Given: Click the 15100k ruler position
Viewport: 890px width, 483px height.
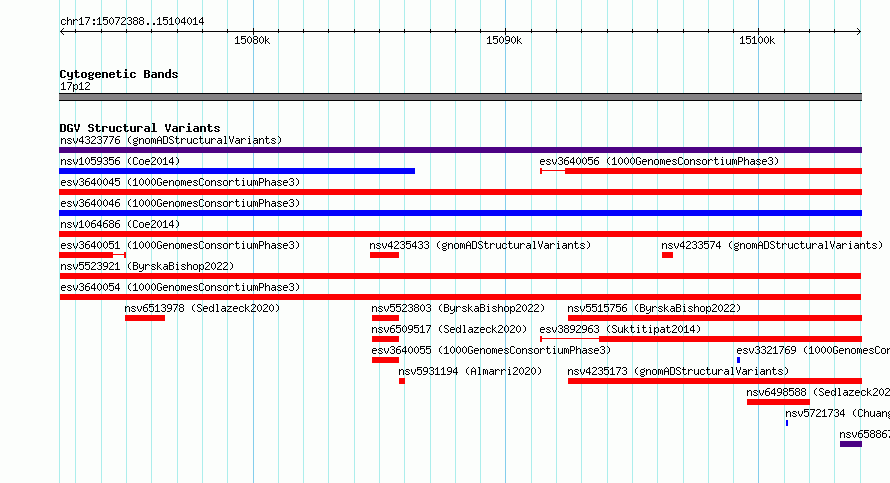Looking at the screenshot, I should tap(757, 40).
